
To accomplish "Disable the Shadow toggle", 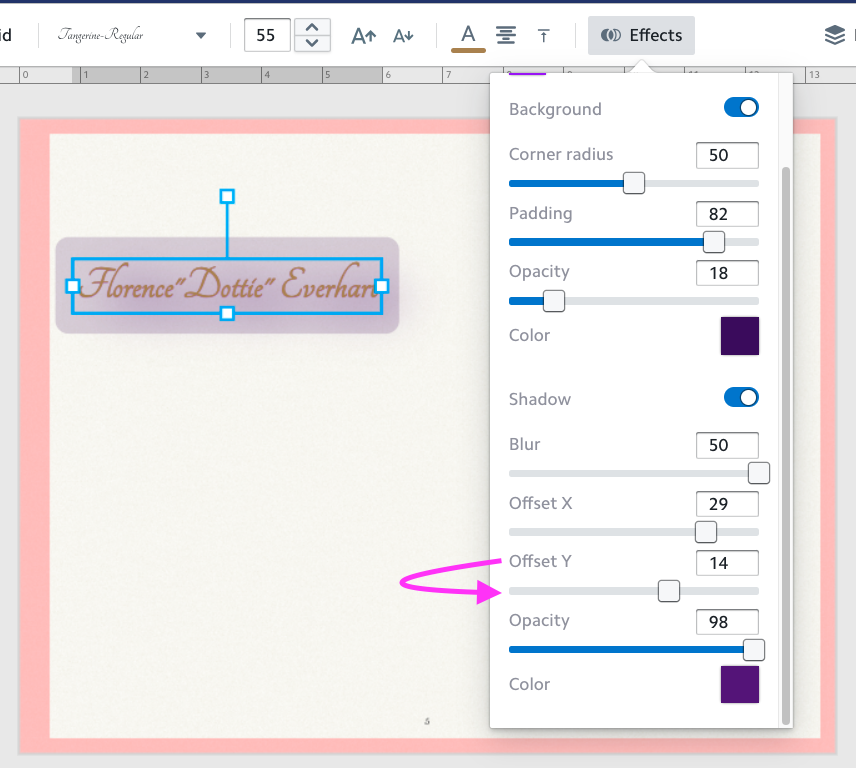I will point(741,398).
